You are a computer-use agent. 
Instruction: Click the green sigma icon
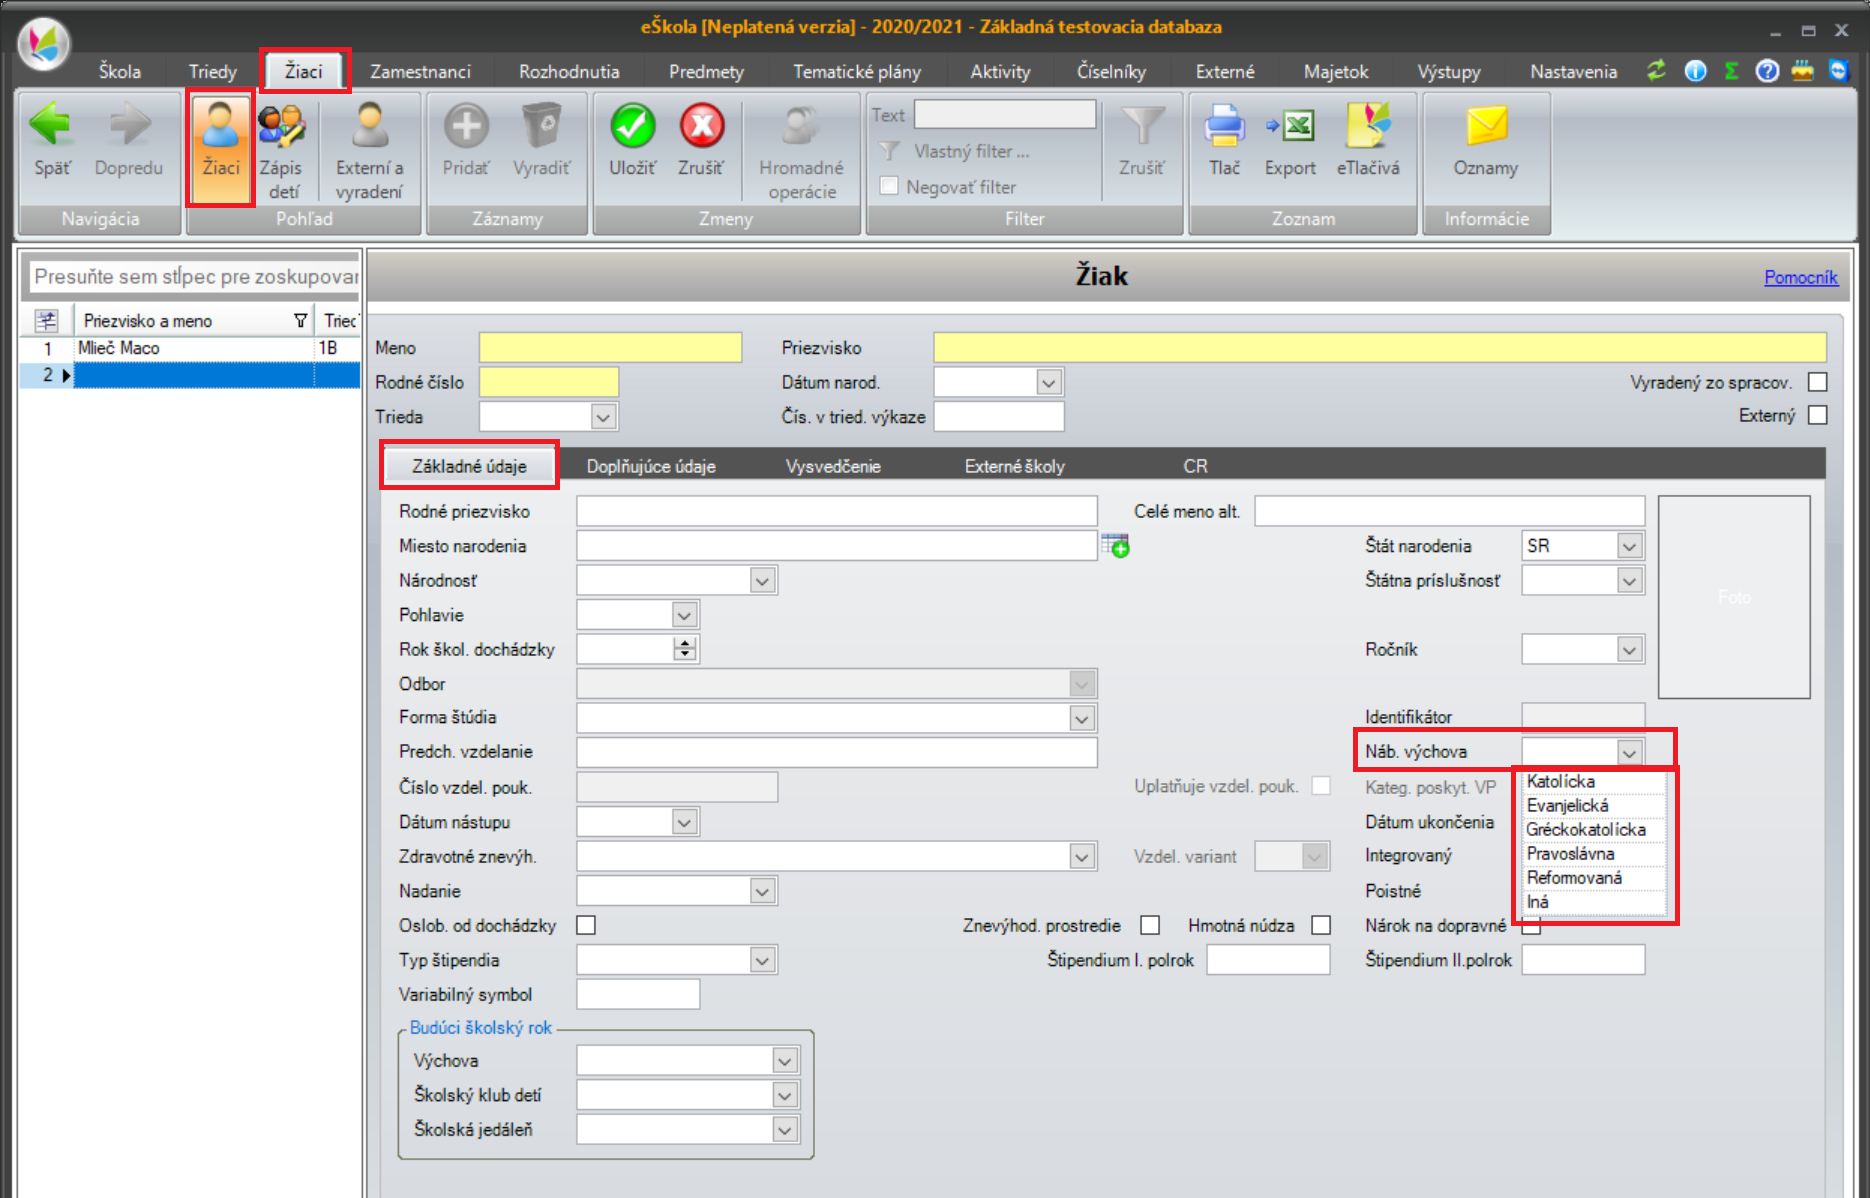point(1732,71)
